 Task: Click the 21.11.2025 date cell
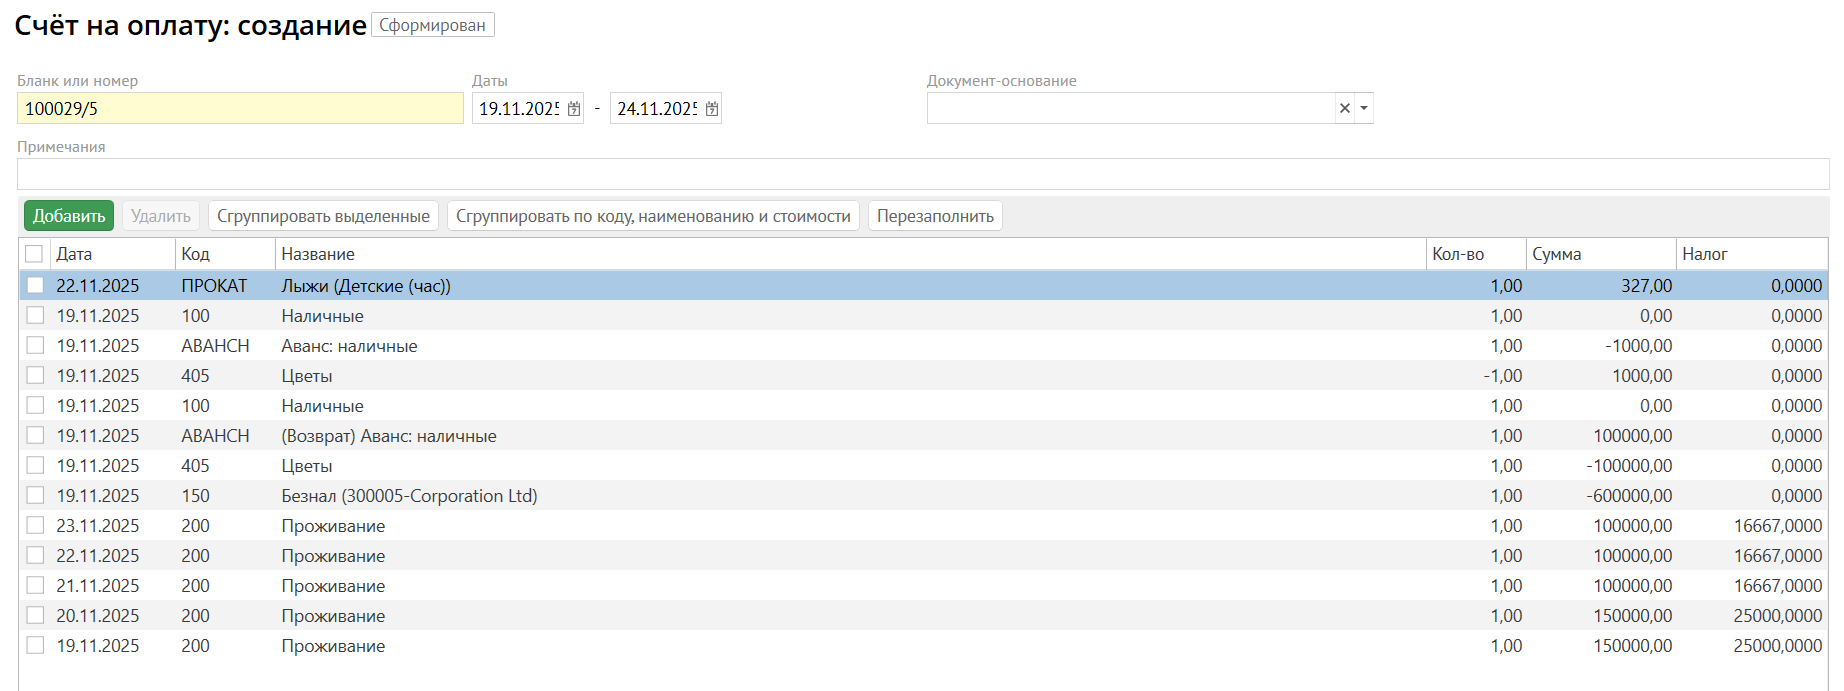pyautogui.click(x=112, y=585)
